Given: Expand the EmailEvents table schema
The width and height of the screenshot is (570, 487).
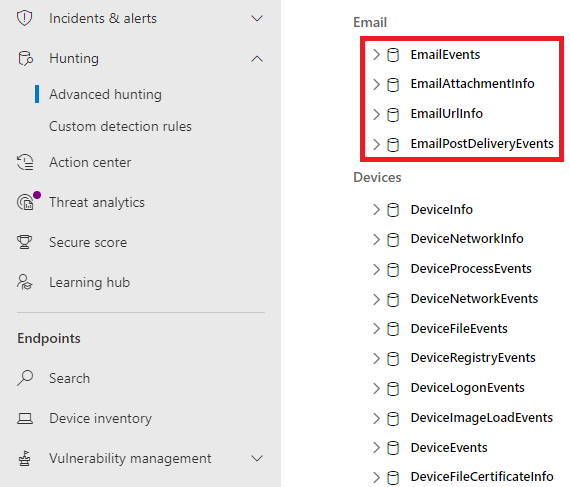Looking at the screenshot, I should (376, 55).
